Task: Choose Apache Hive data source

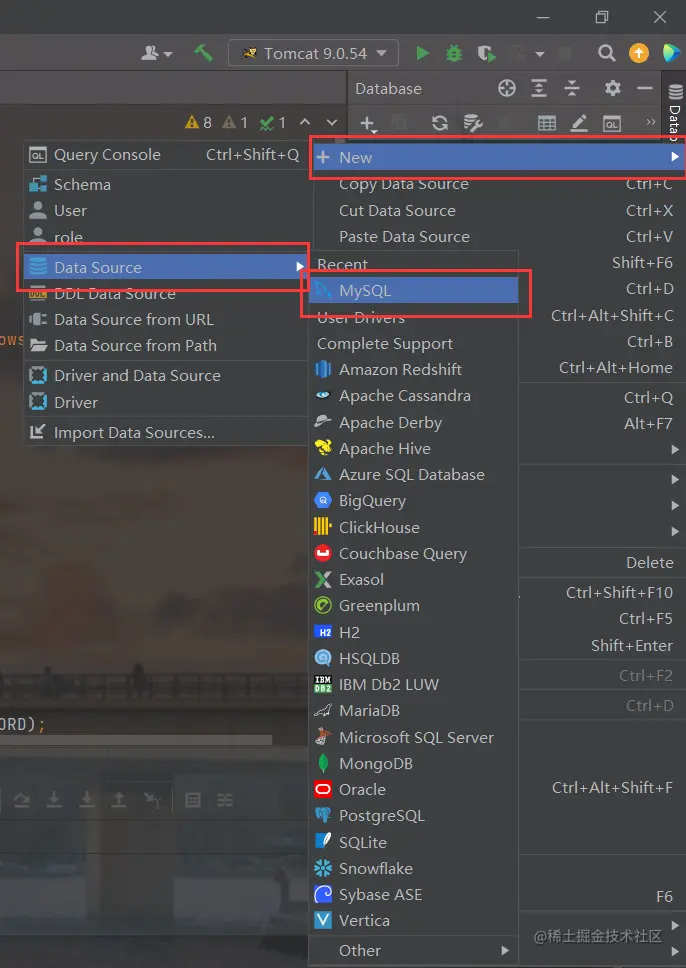Action: 414,449
